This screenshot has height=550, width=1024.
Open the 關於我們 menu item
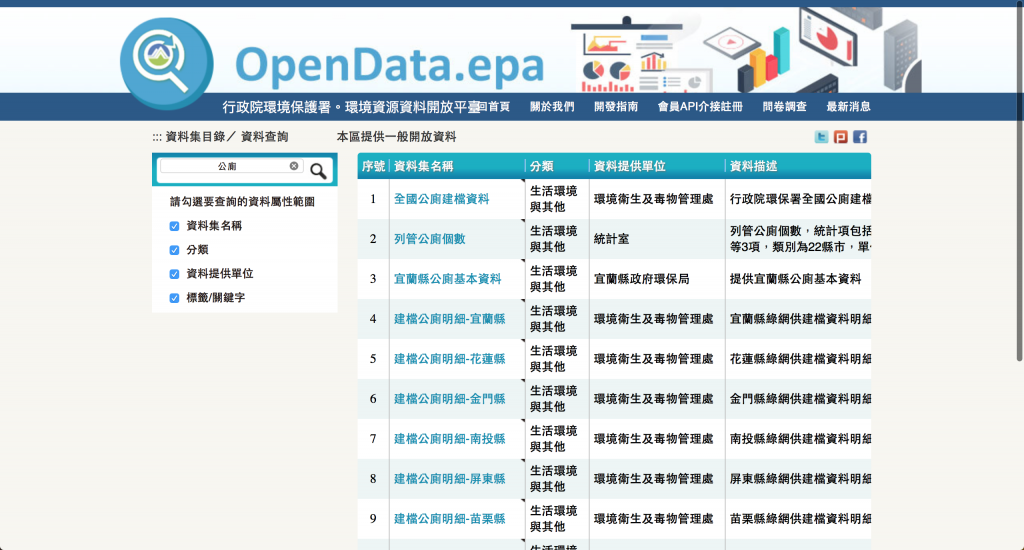pos(552,106)
